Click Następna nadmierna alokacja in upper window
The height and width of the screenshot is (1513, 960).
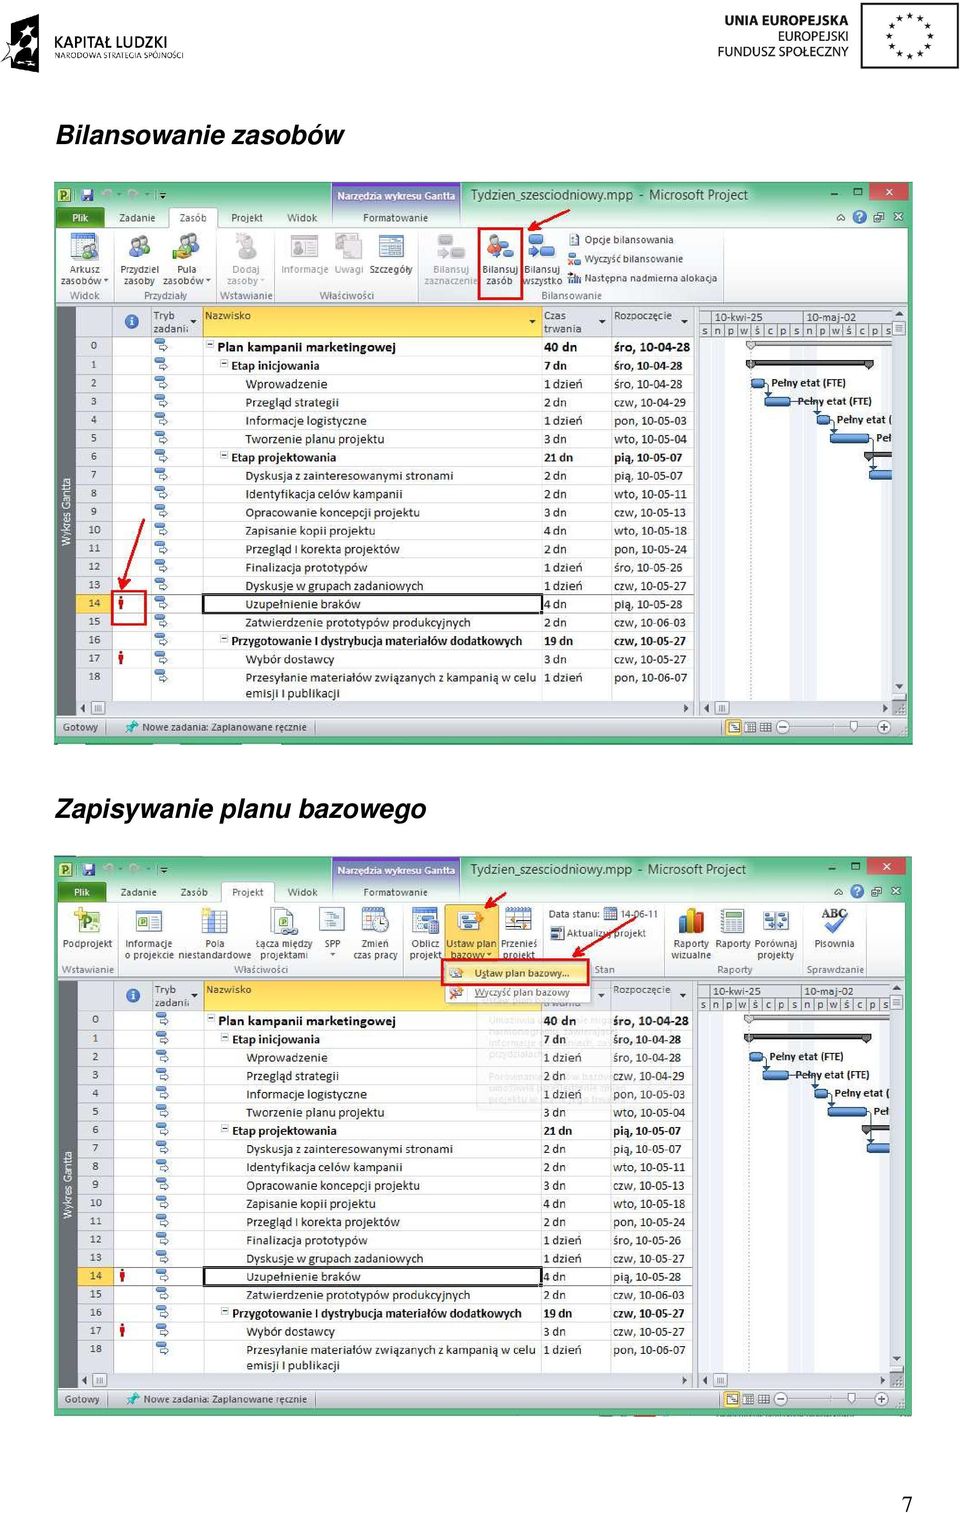[x=642, y=278]
